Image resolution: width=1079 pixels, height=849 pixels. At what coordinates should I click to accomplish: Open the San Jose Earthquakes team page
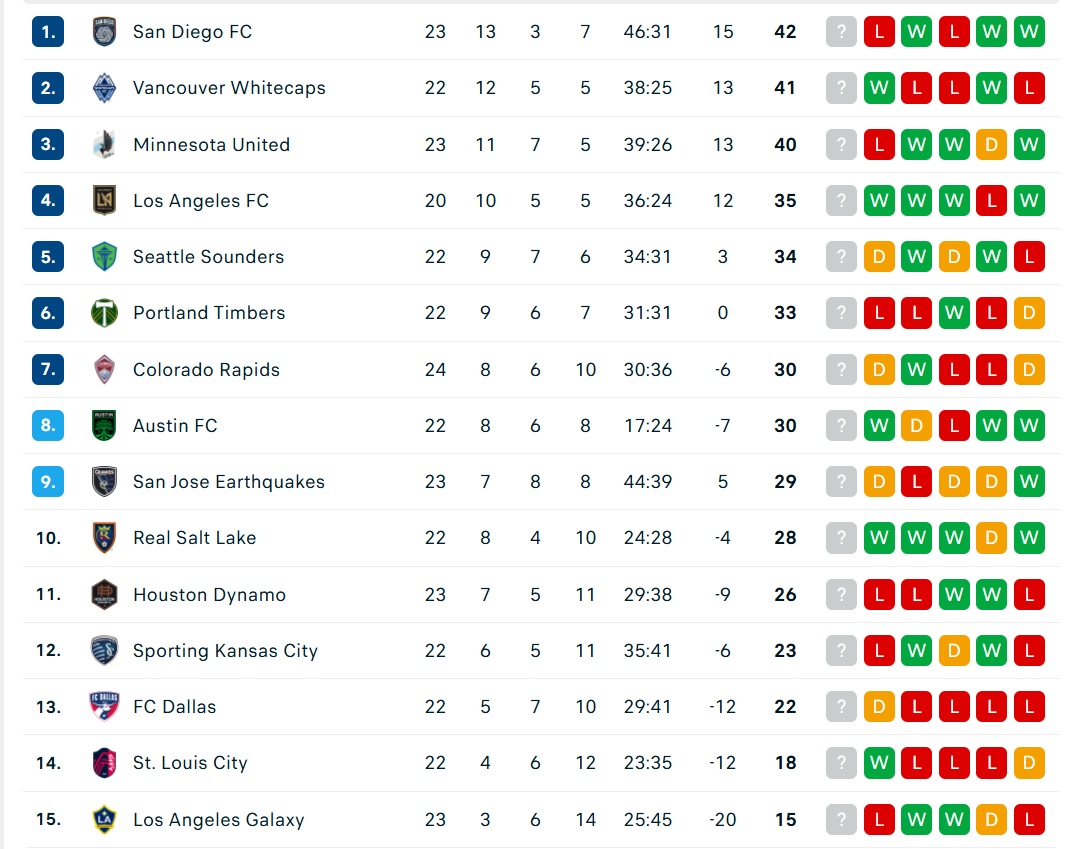pos(228,482)
